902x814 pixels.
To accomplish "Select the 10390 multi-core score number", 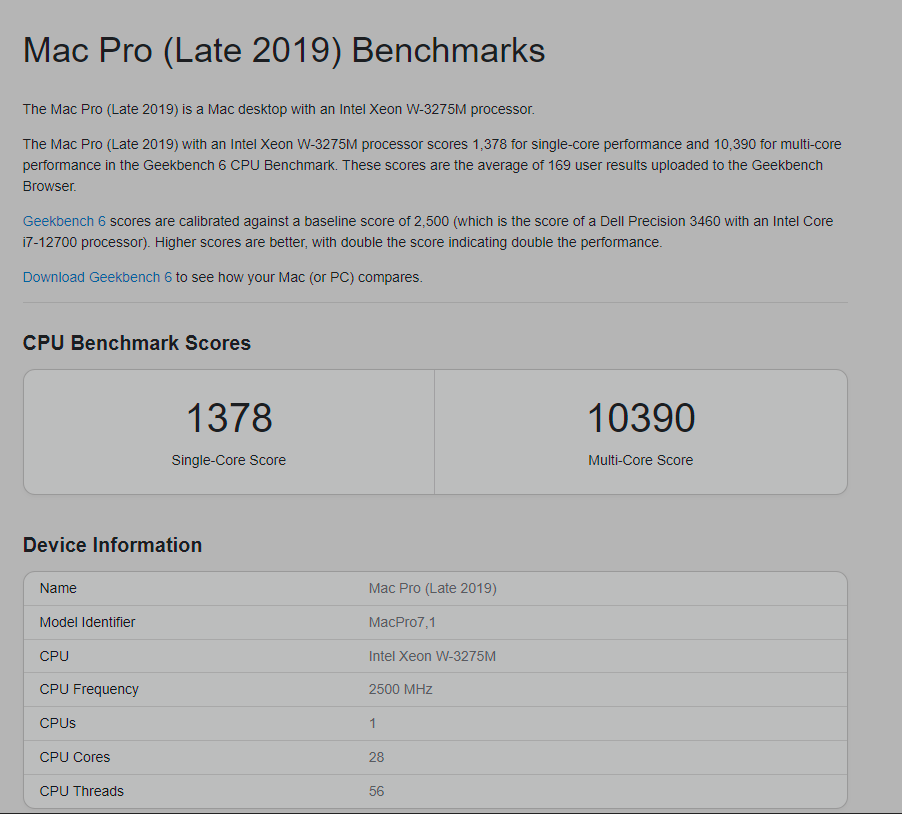I will (x=641, y=418).
